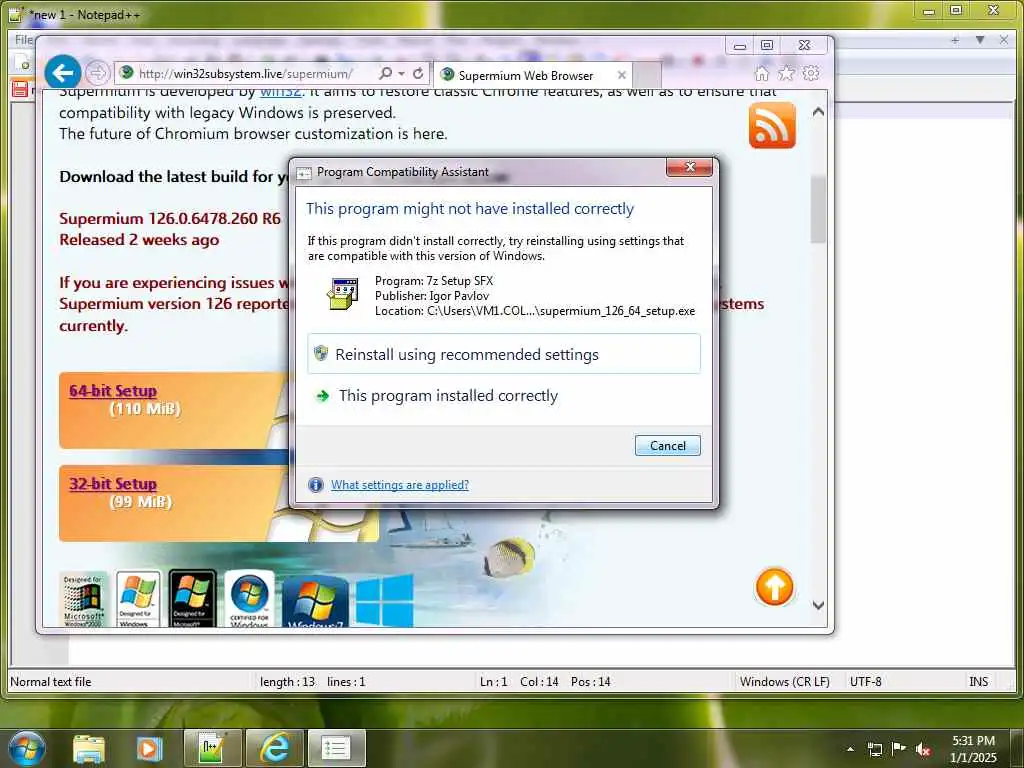Click the Windows 7 logo badge
1024x768 pixels.
click(315, 601)
